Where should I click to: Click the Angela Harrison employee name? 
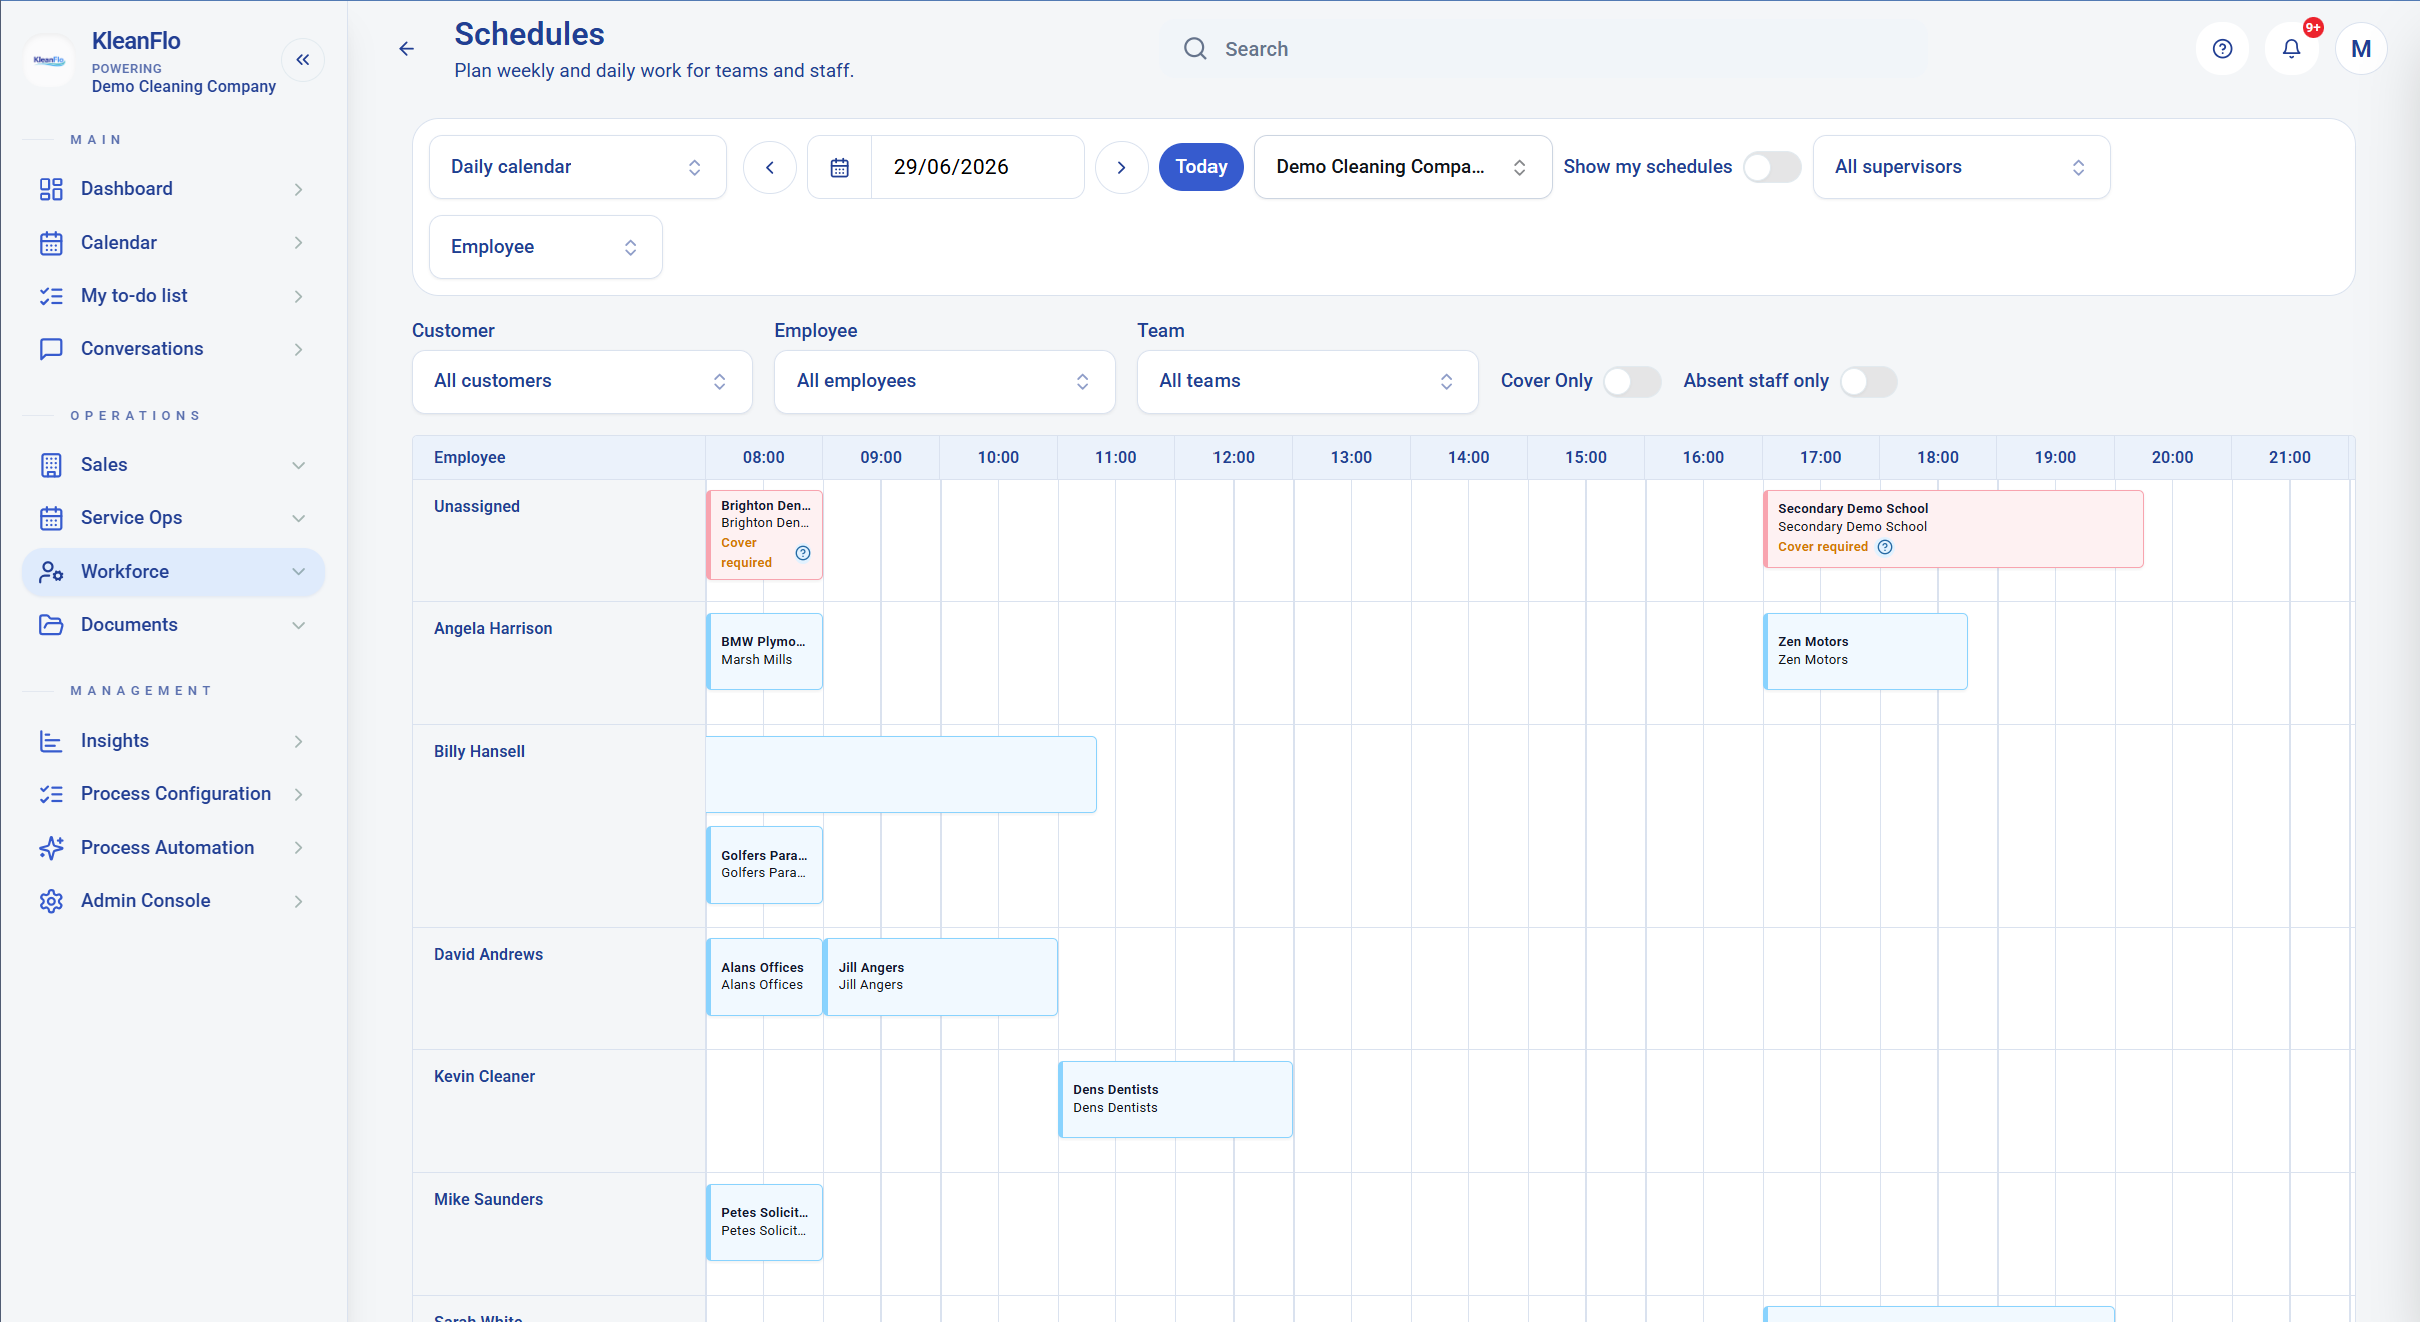pyautogui.click(x=493, y=628)
